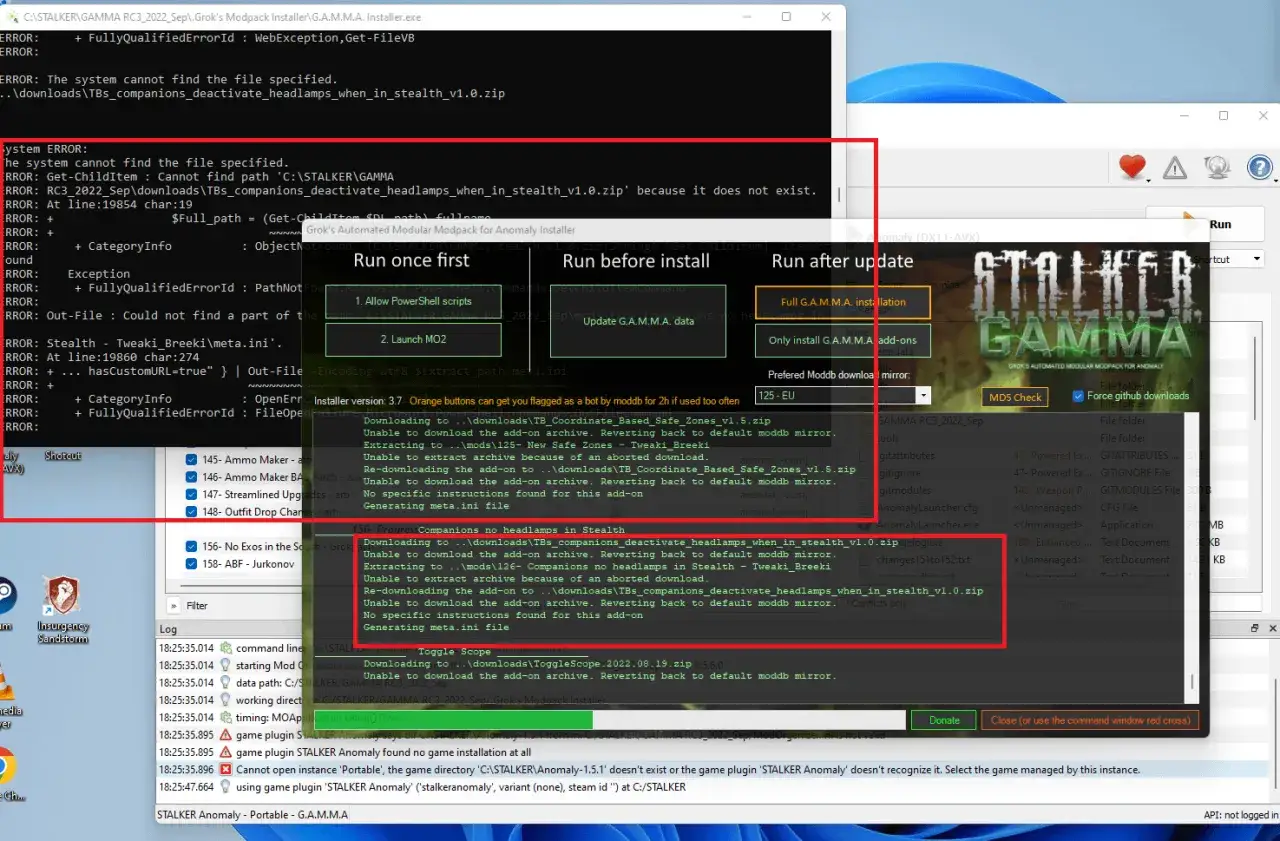Click the float panel icon on the Log pane
Viewport: 1280px width, 841px height.
[x=1255, y=628]
